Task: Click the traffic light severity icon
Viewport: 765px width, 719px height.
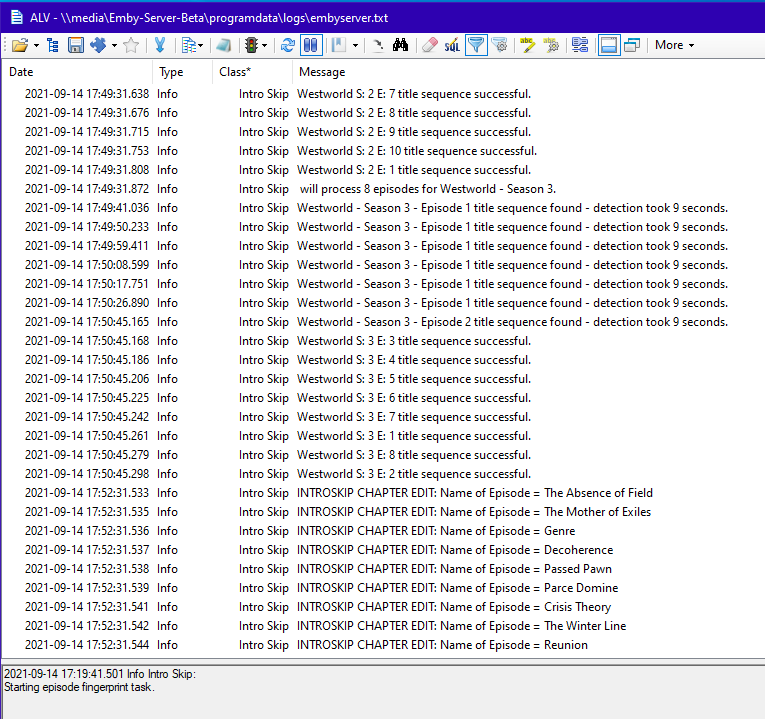Action: (252, 45)
